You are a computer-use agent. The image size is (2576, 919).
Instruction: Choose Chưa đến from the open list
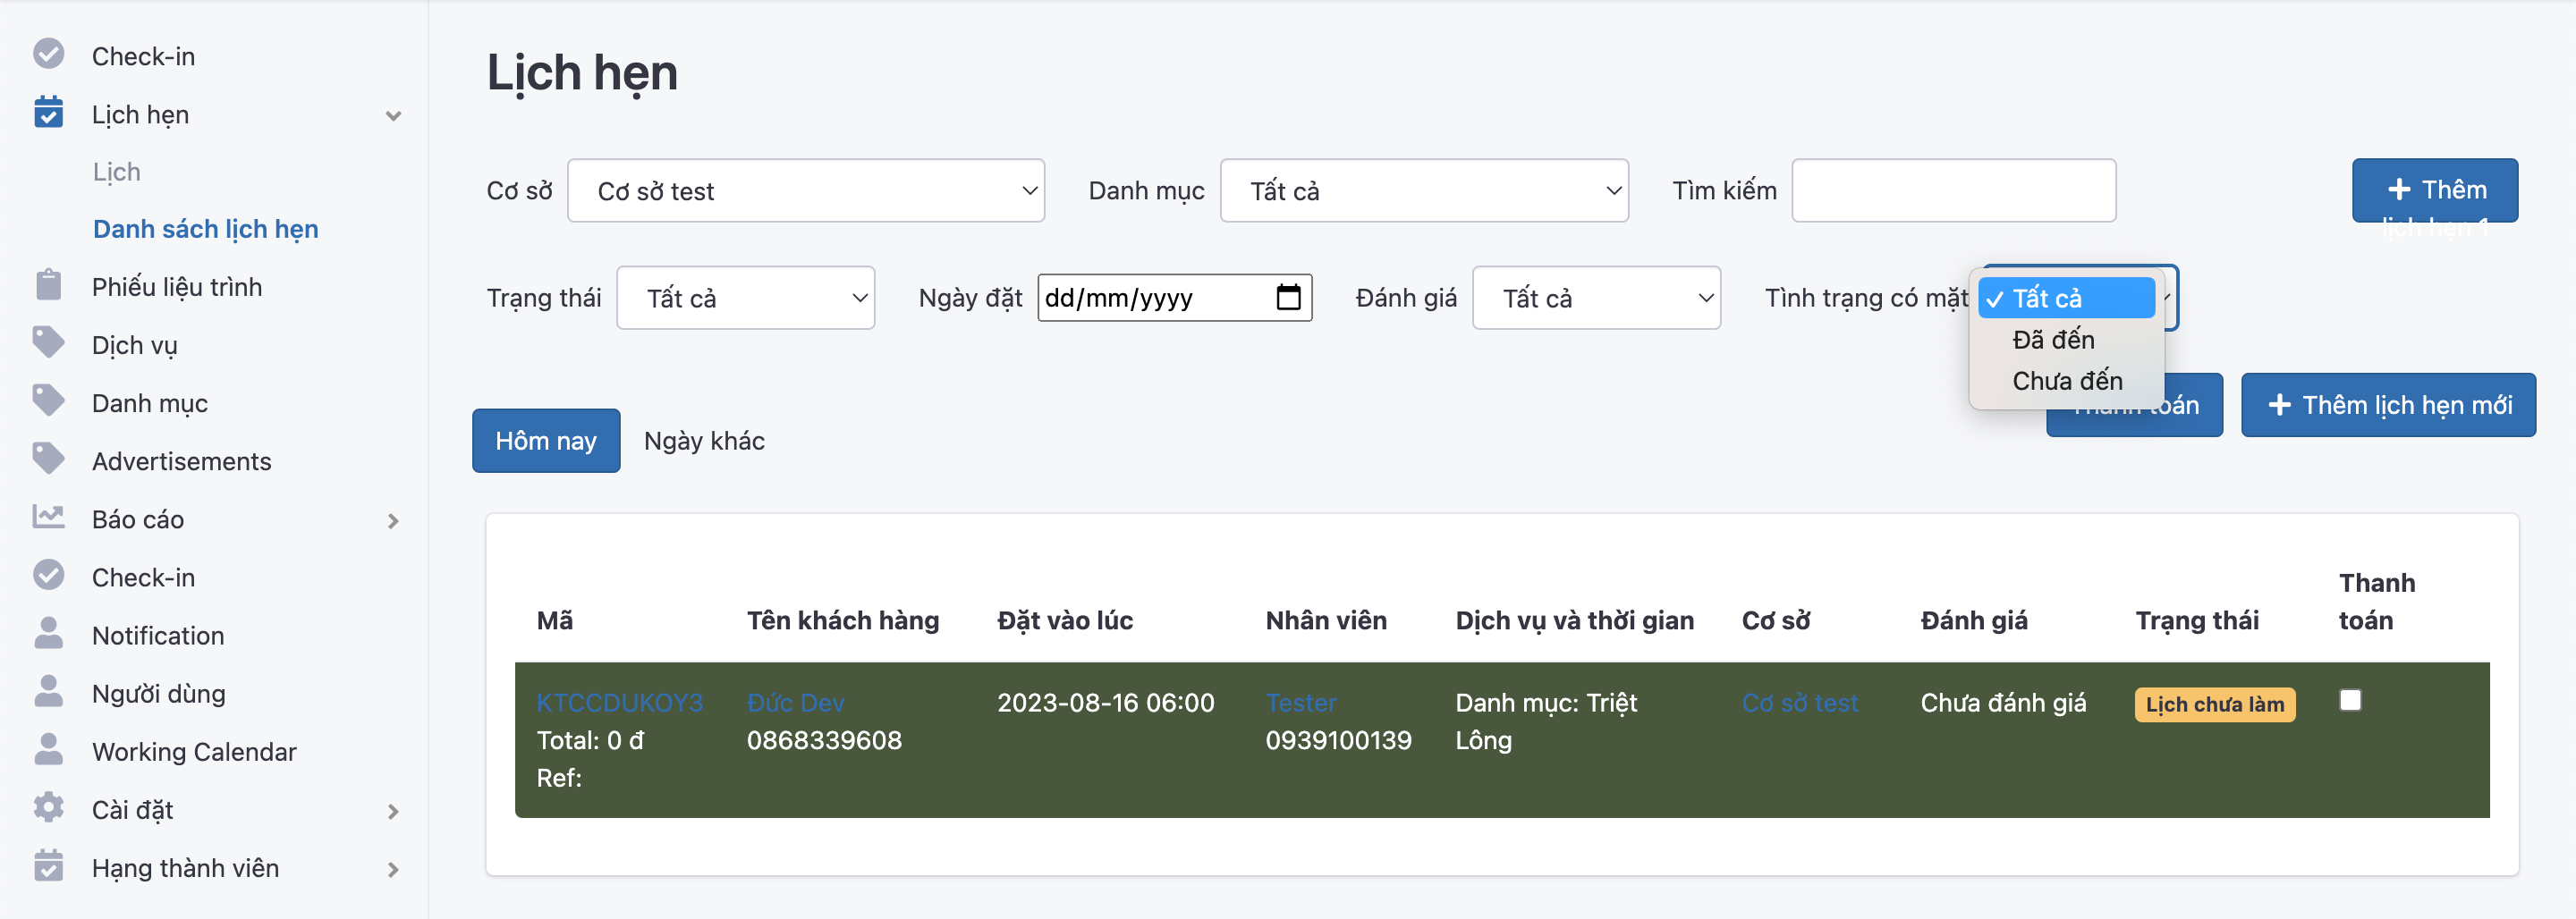[x=2066, y=381]
